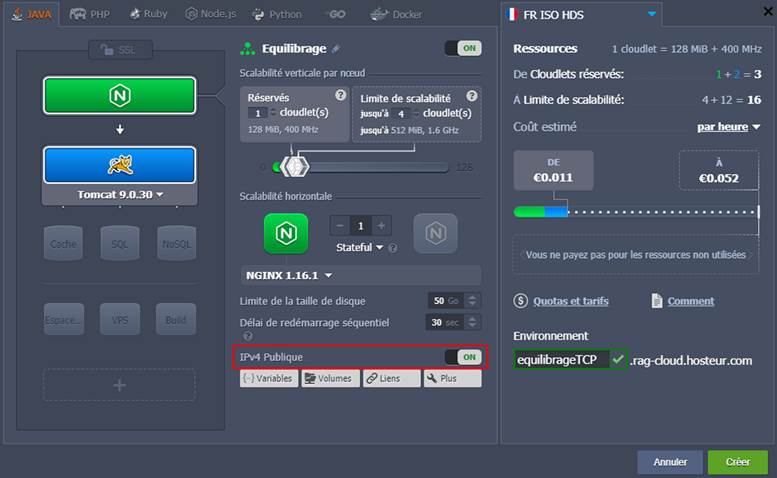This screenshot has width=777, height=478.
Task: Disable the IPv4 Publique switch
Action: pos(463,357)
